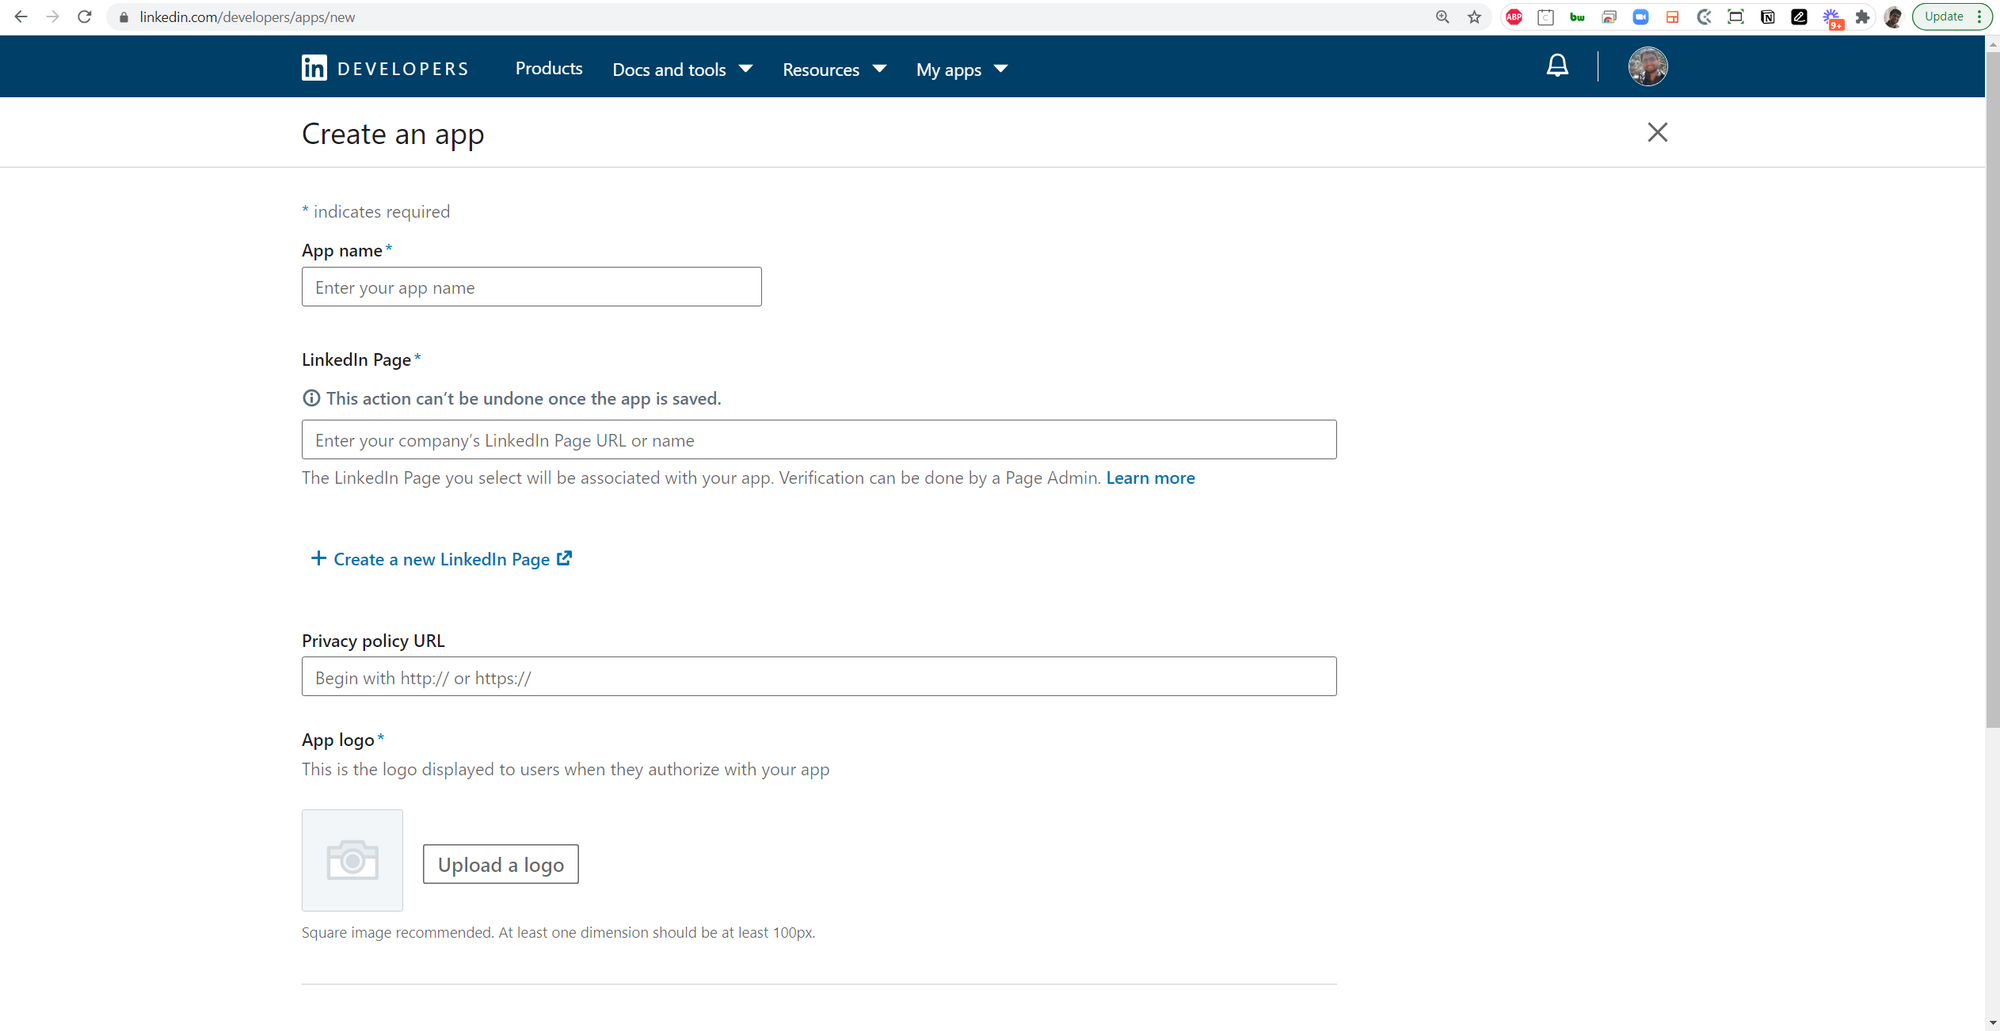Bookmark this page with the star icon
The width and height of the screenshot is (2000, 1031).
[x=1474, y=17]
